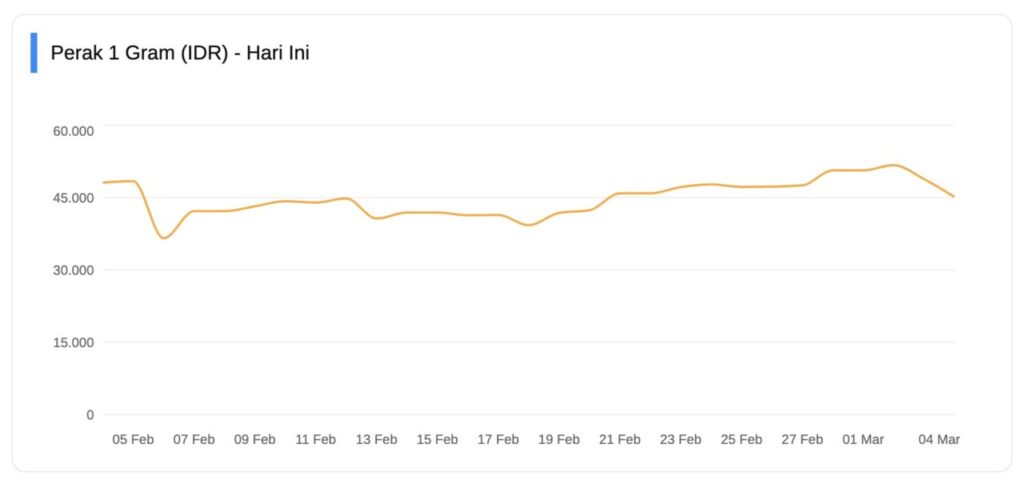Viewport: 1024px width, 484px height.
Task: Click the chart title "Perak 1 Gram (IDR) - Hari Ini"
Action: click(x=180, y=53)
